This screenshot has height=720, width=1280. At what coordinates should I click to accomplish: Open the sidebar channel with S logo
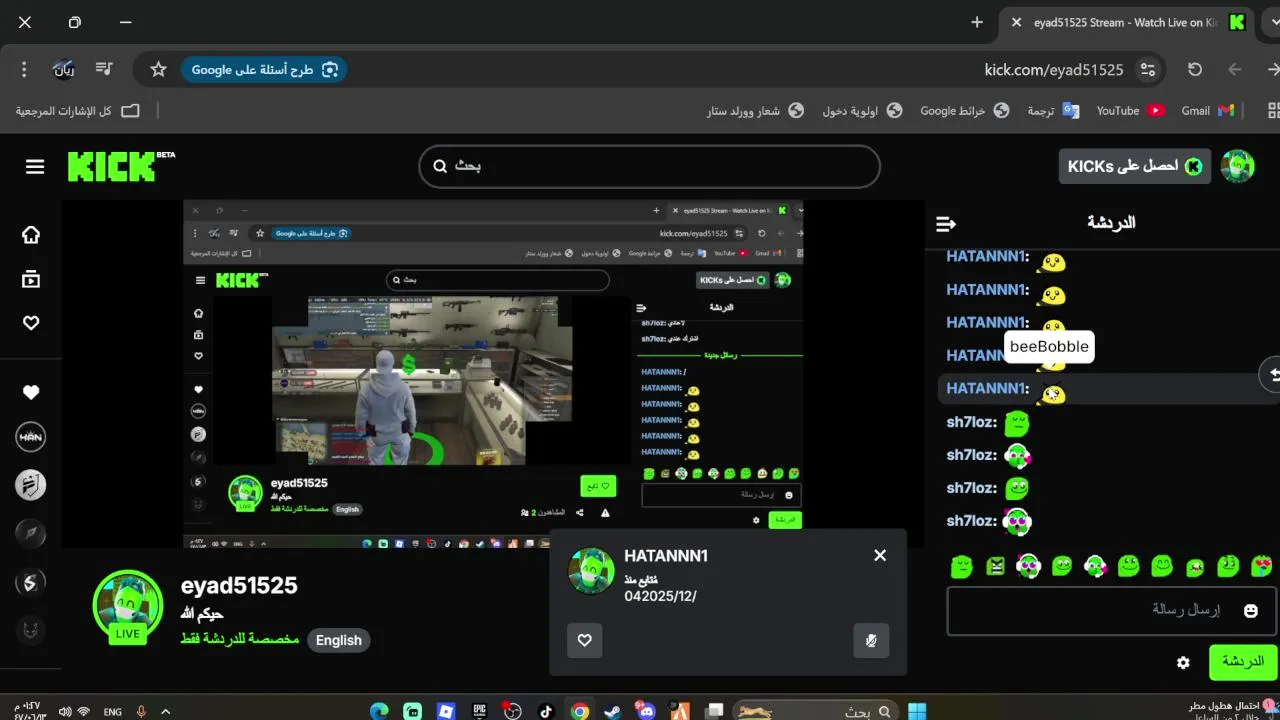tap(31, 581)
